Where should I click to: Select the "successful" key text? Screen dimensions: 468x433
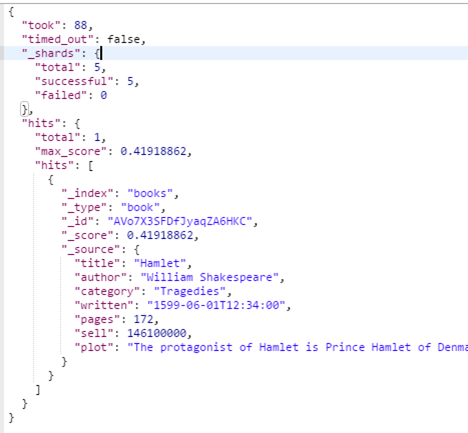(73, 81)
